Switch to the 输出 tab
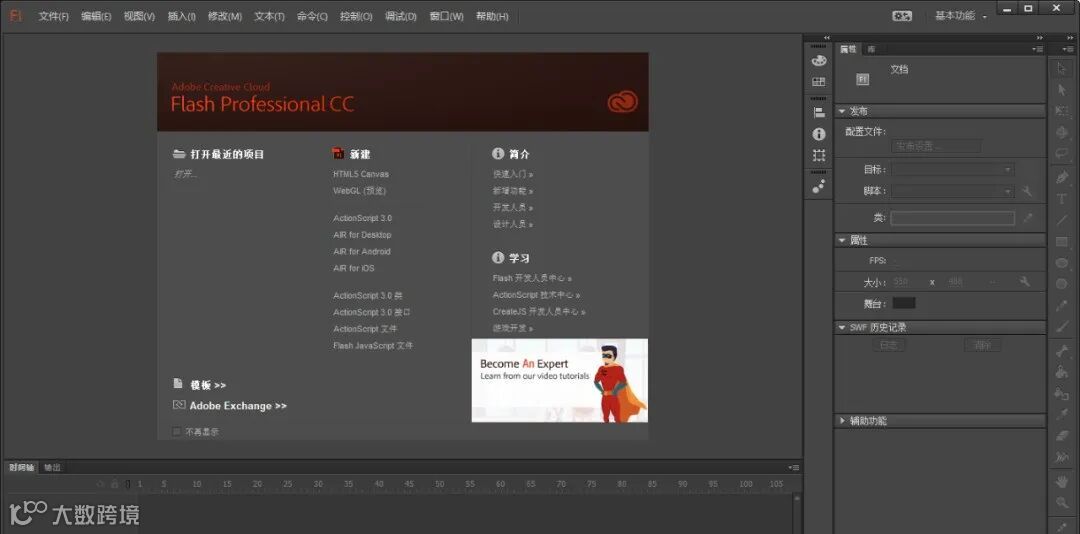The image size is (1080, 534). tap(52, 467)
